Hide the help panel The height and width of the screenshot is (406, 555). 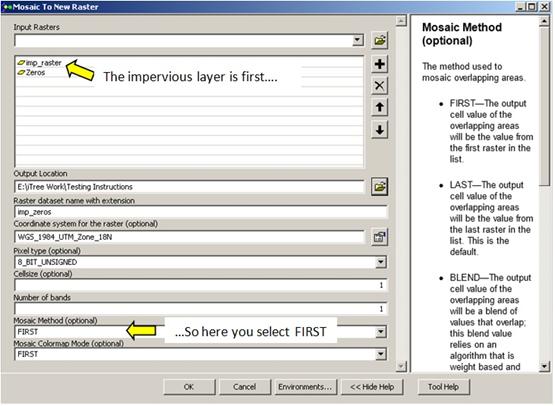tap(372, 387)
